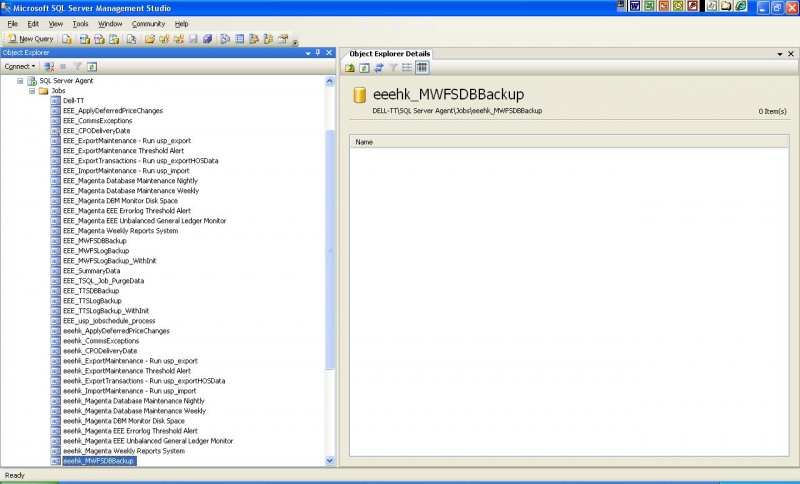
Task: Open a new Database Engine Query
Action: (x=66, y=39)
